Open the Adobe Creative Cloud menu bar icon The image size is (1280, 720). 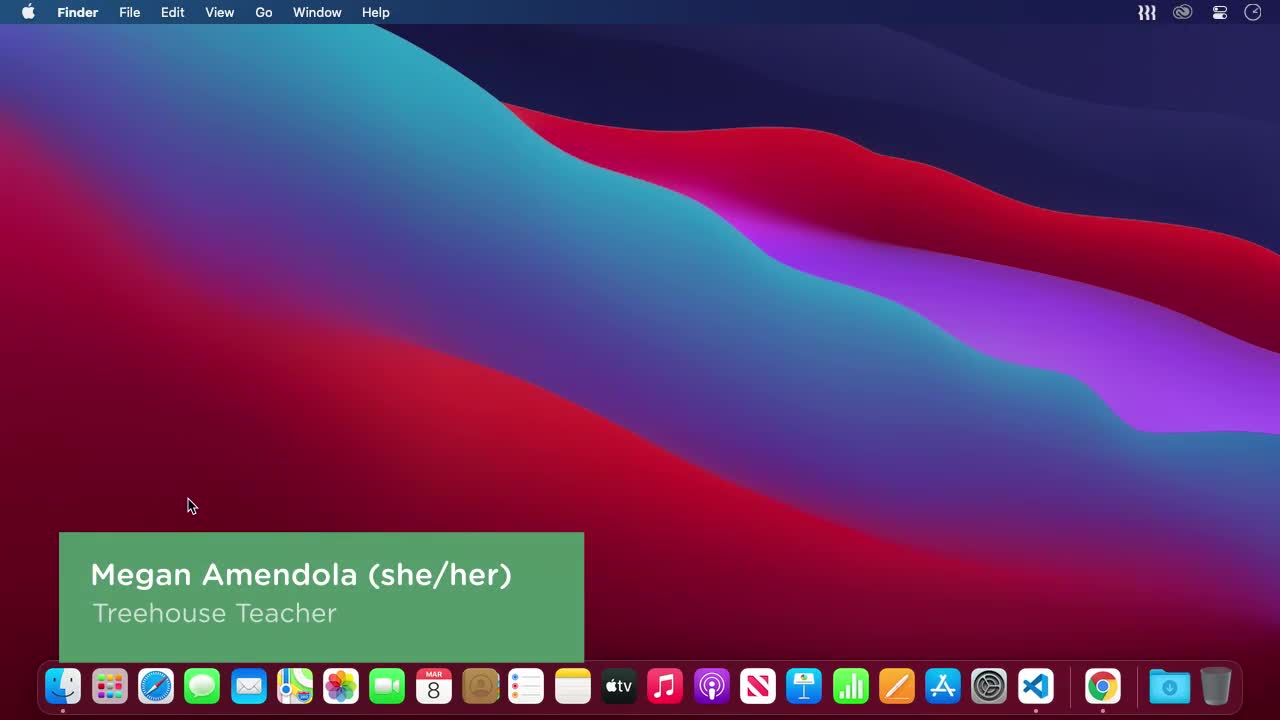pyautogui.click(x=1182, y=12)
